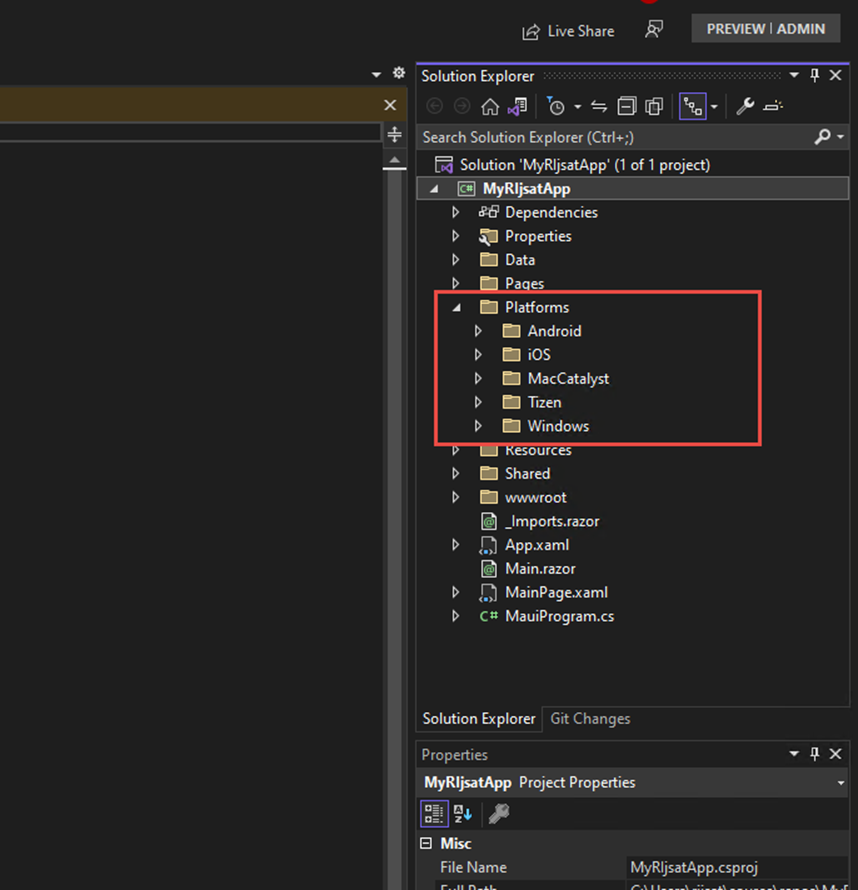Toggle Categorized view in Properties panel

(x=434, y=813)
